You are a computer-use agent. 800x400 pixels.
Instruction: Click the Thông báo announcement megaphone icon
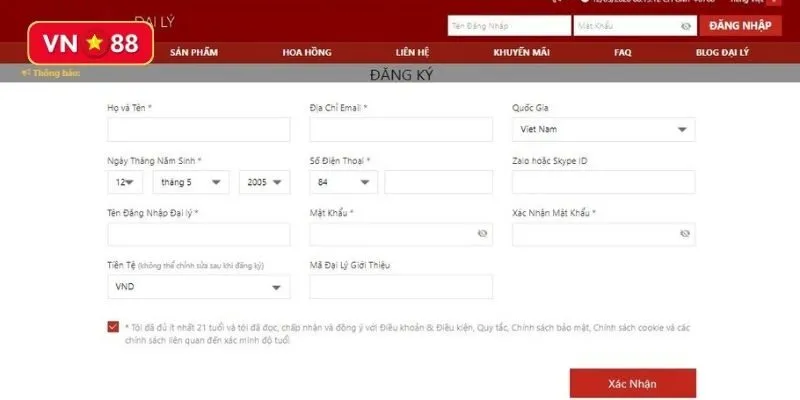26,73
